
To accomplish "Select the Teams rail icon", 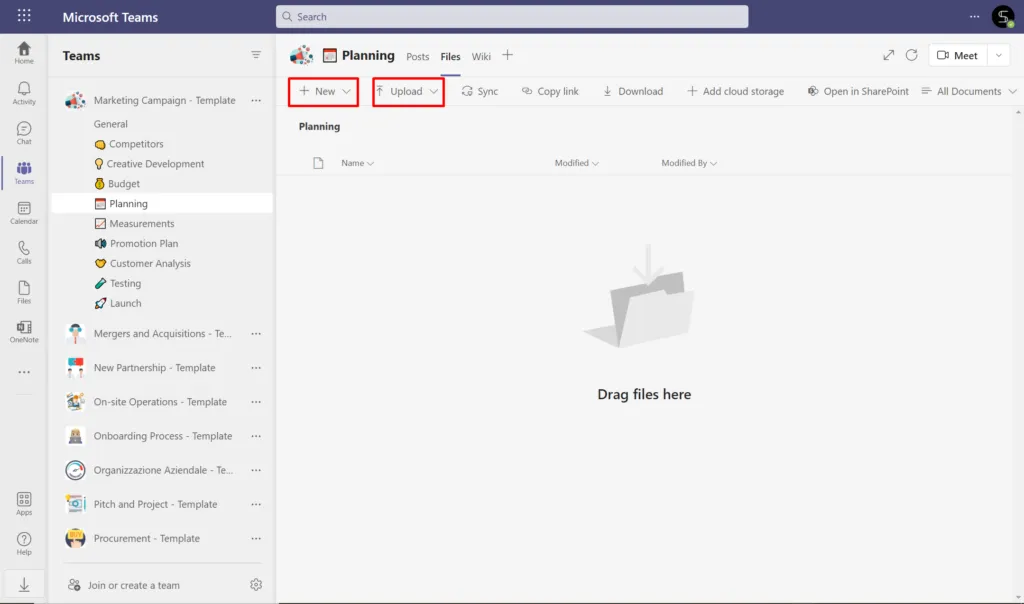I will pos(24,172).
